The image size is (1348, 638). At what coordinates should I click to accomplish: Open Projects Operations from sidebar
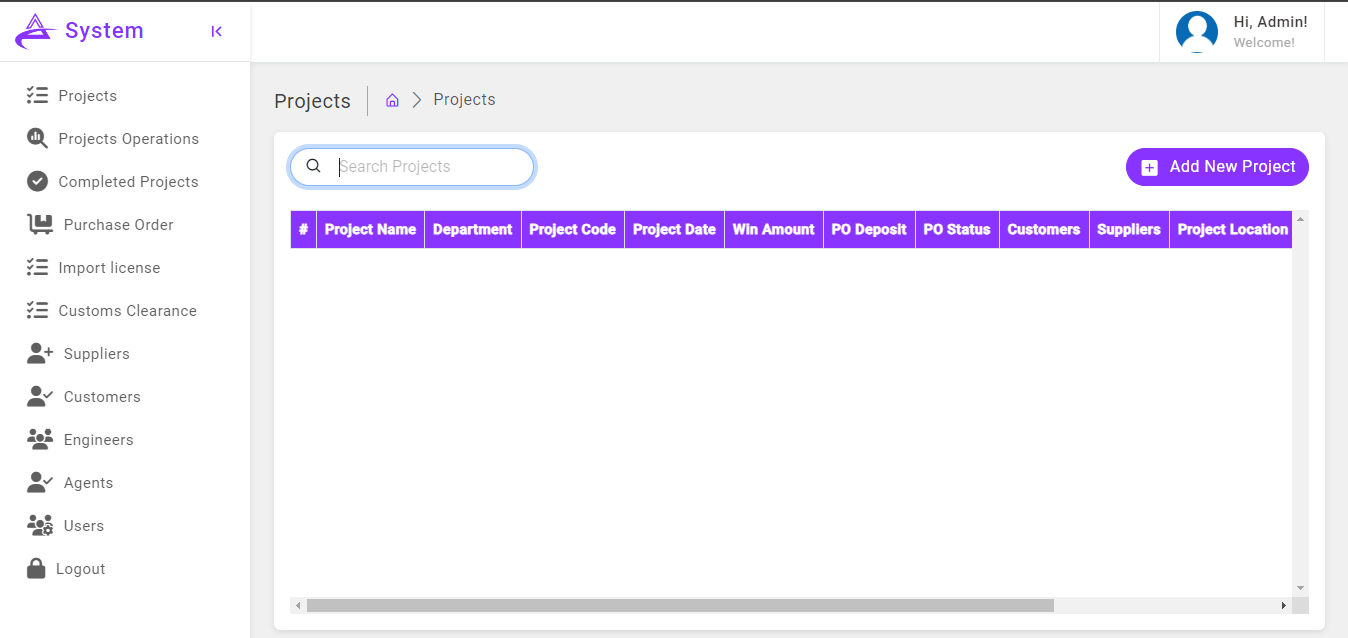[x=128, y=139]
